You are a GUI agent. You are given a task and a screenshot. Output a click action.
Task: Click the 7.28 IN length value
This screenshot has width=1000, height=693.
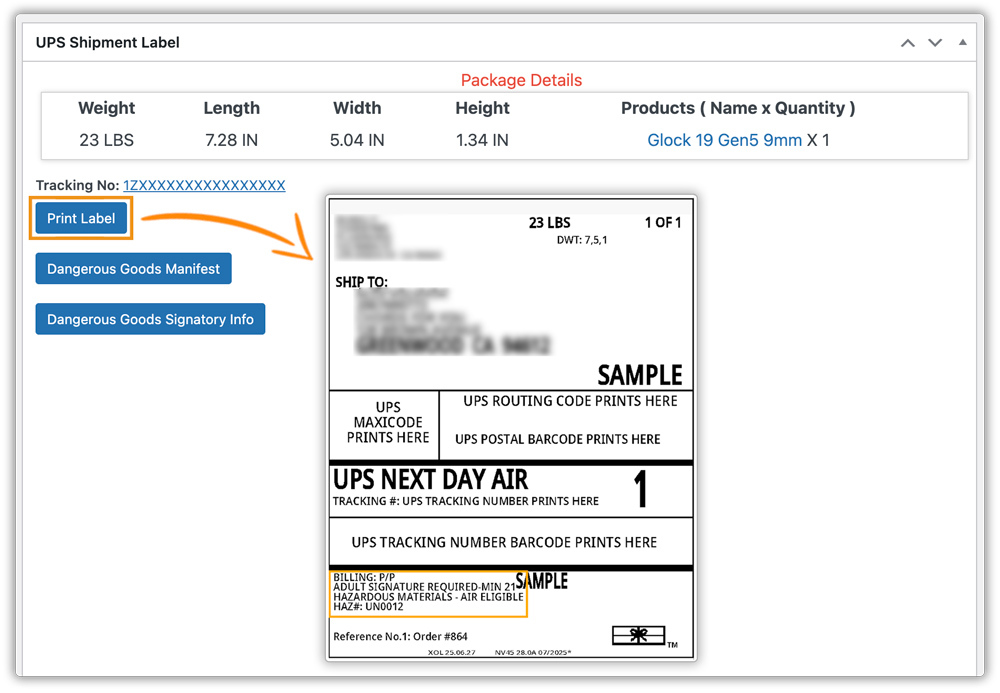[232, 140]
